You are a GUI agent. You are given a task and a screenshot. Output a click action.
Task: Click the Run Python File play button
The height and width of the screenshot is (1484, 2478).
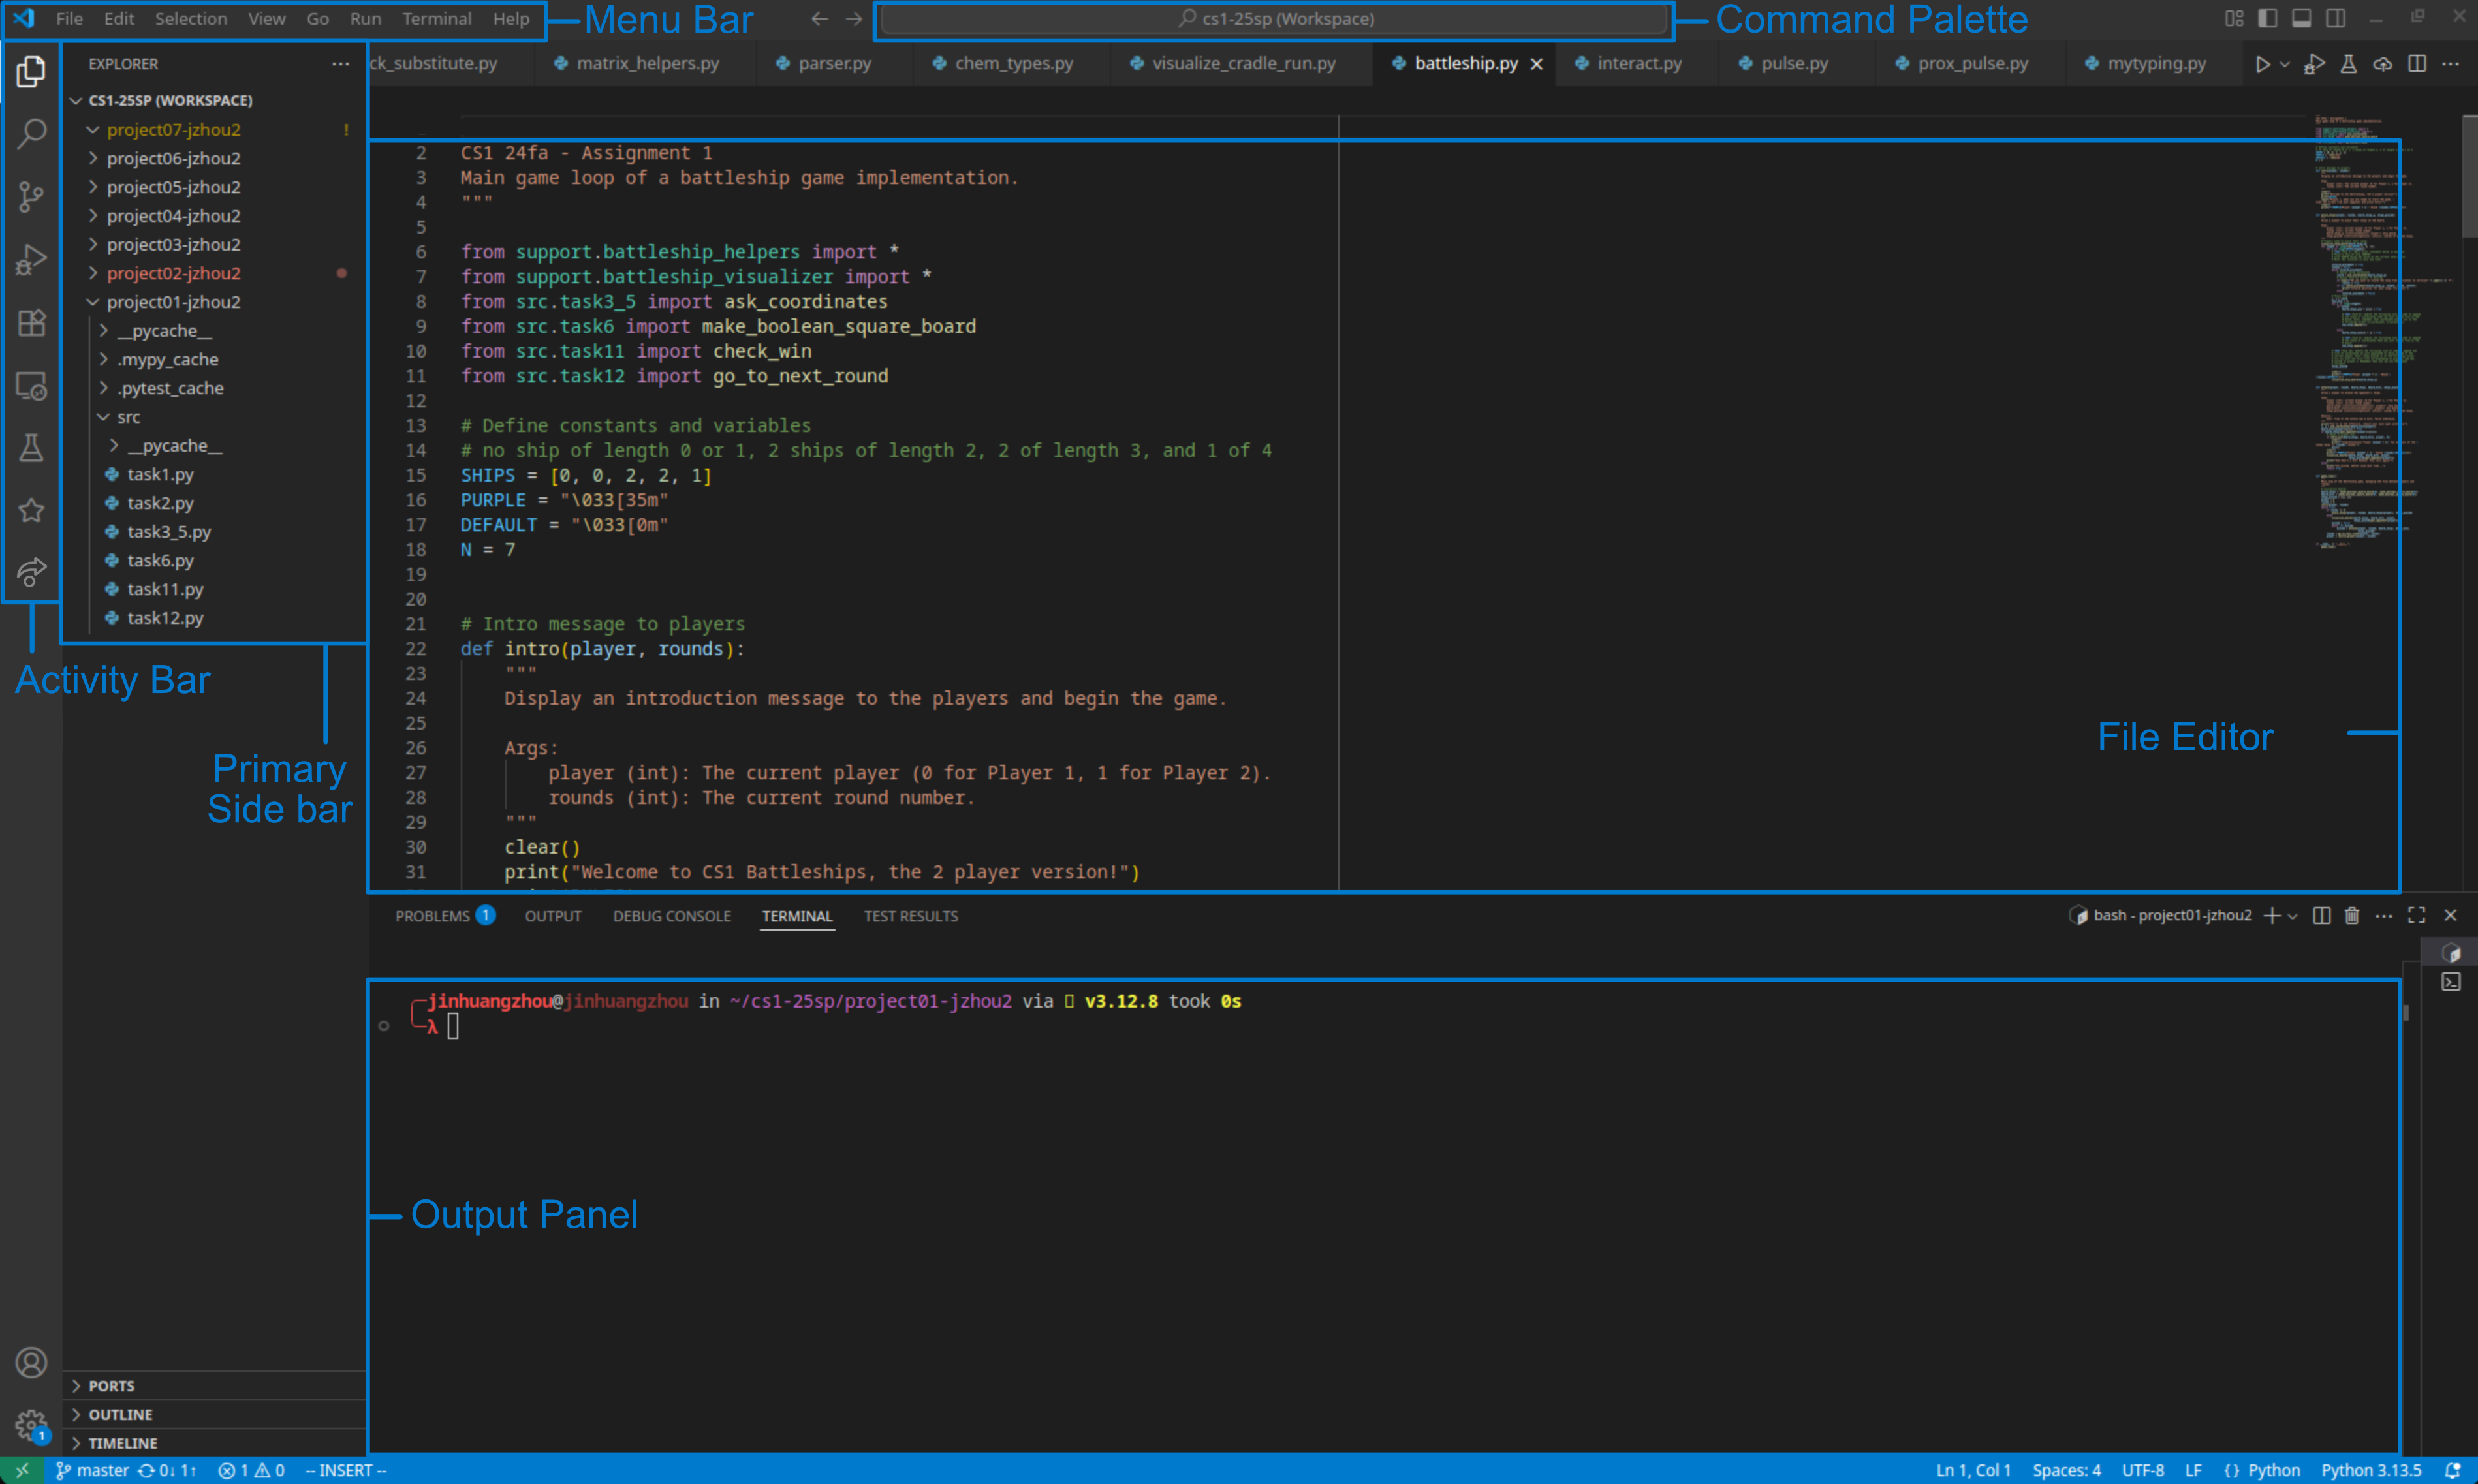coord(2262,64)
